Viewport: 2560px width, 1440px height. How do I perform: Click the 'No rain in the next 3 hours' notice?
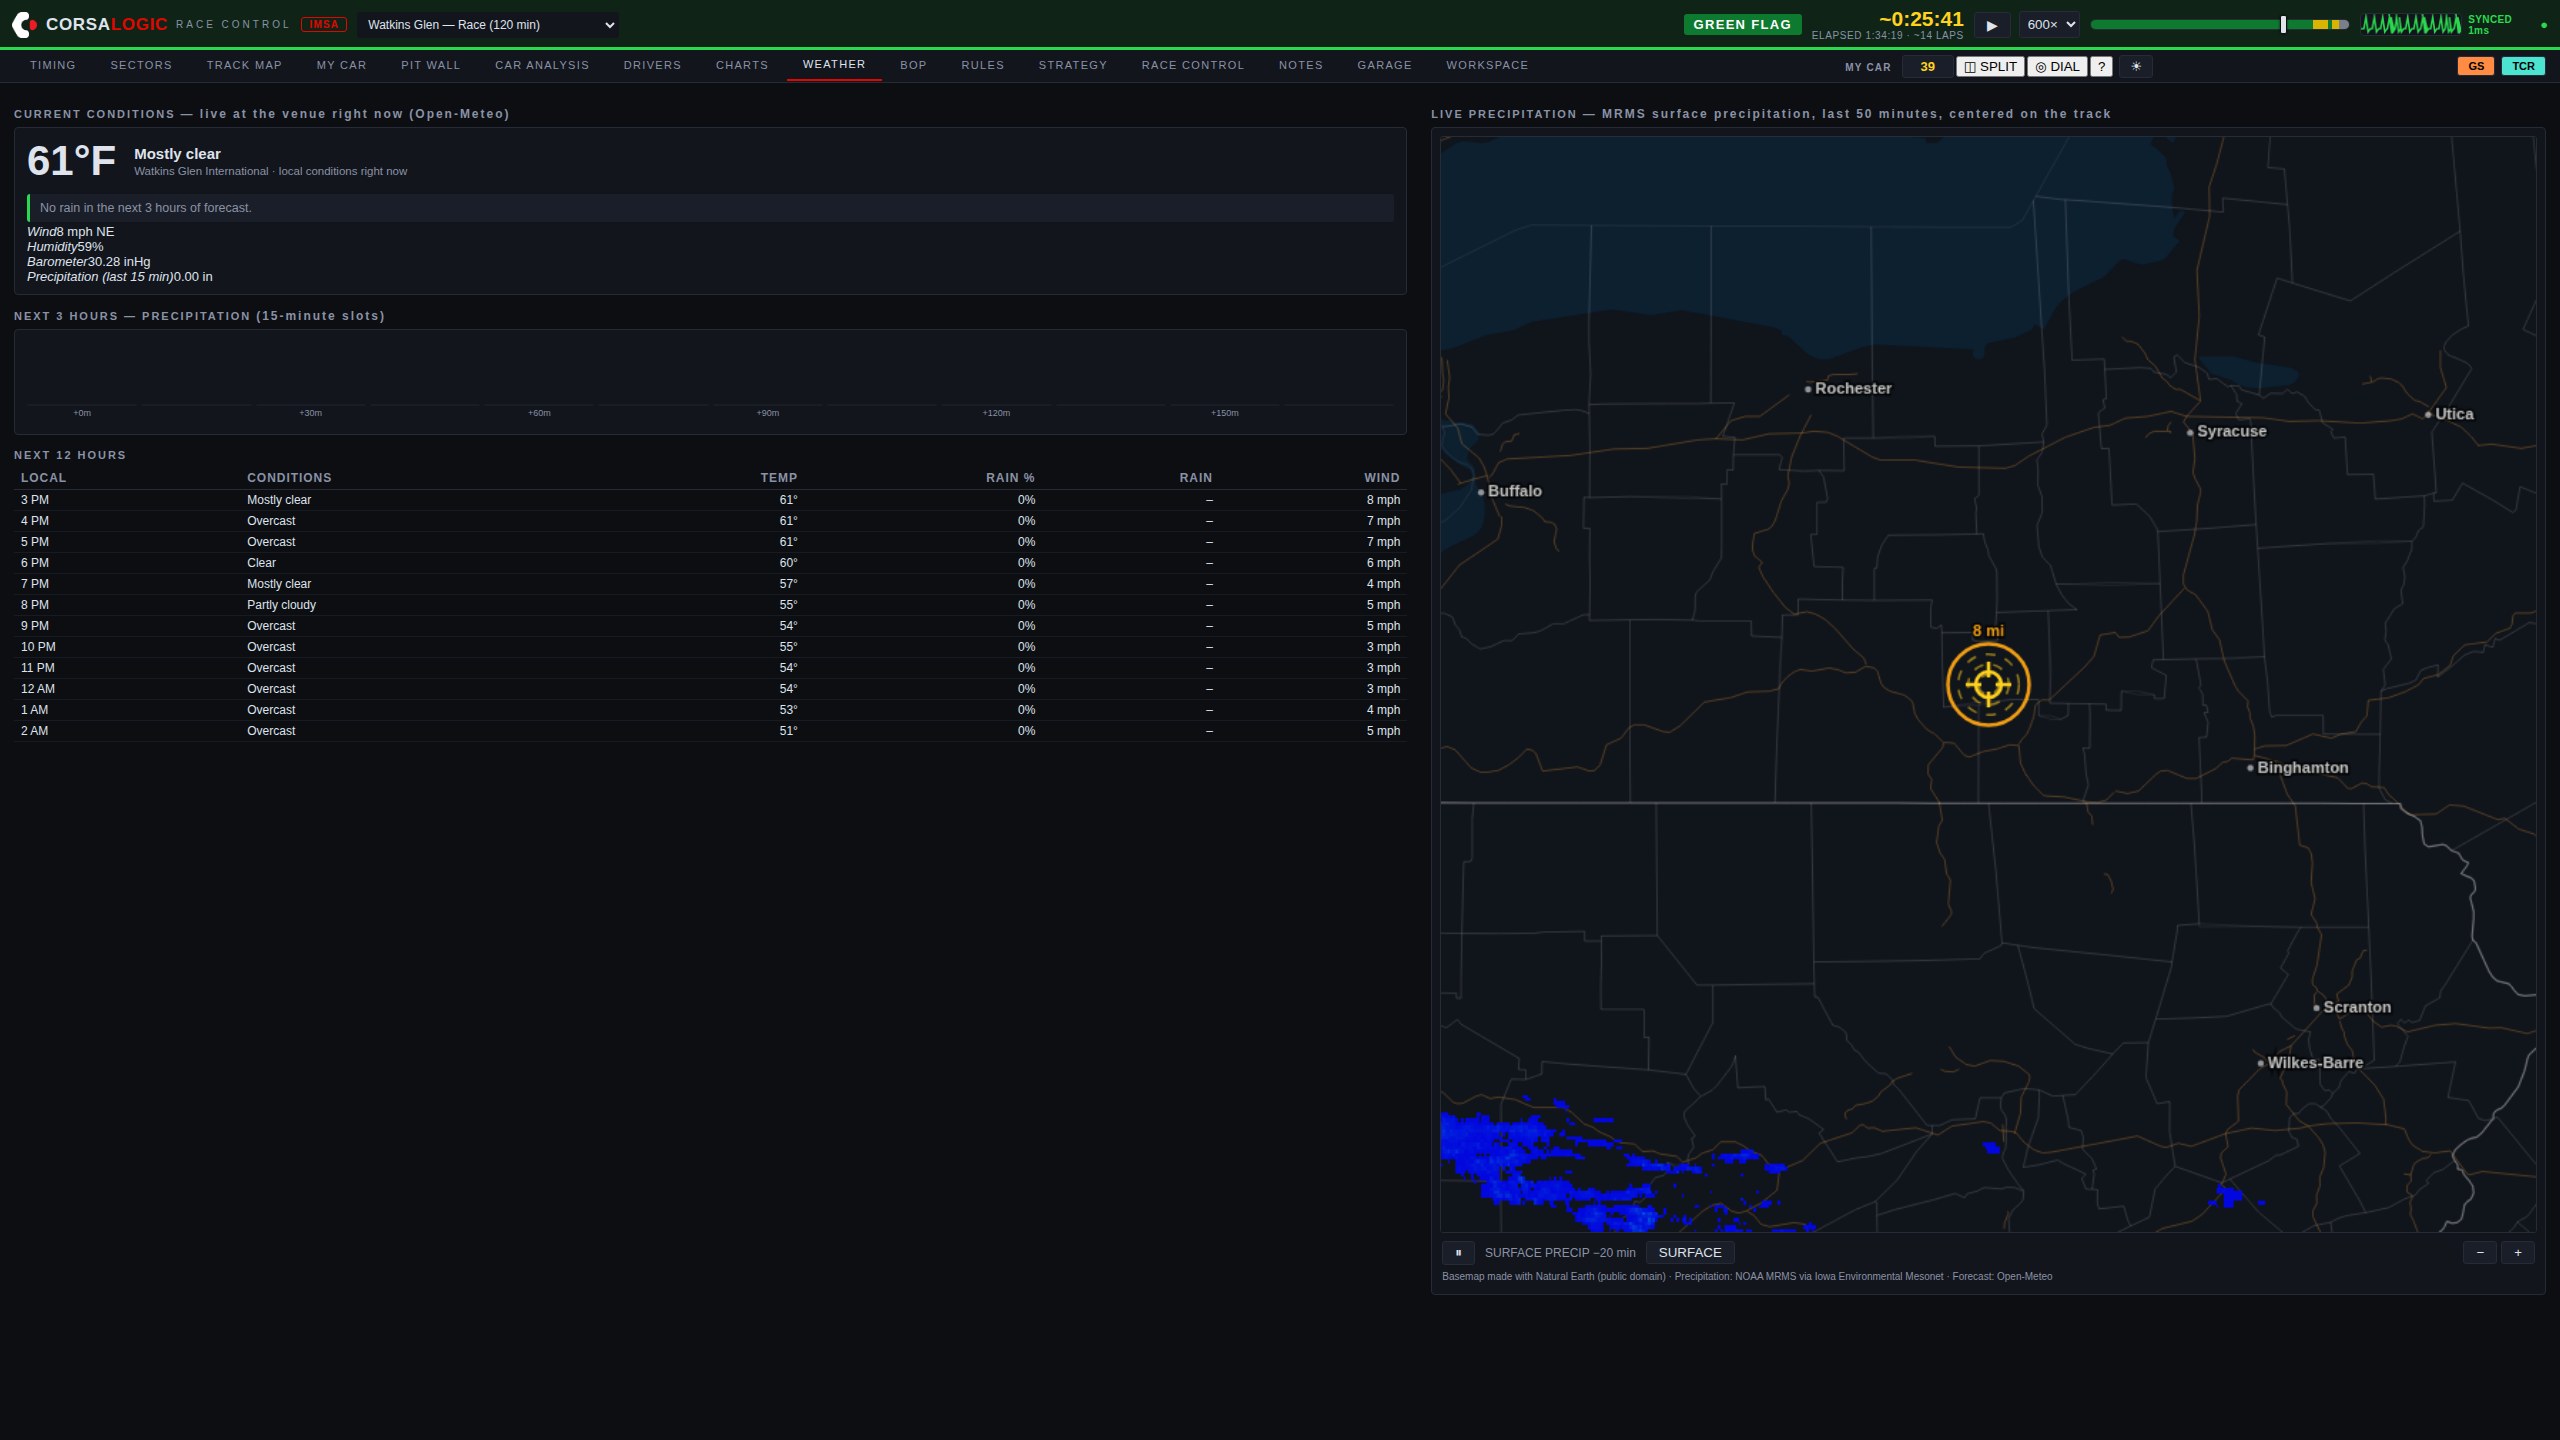(x=710, y=208)
